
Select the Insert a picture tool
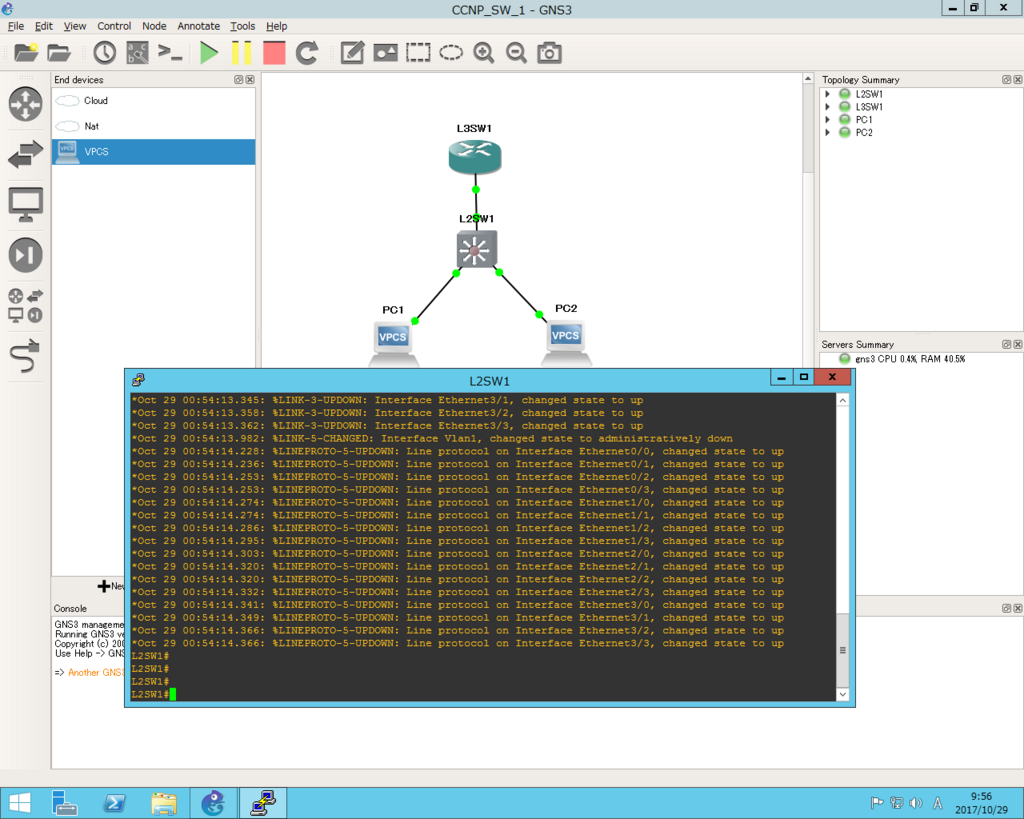coord(385,52)
